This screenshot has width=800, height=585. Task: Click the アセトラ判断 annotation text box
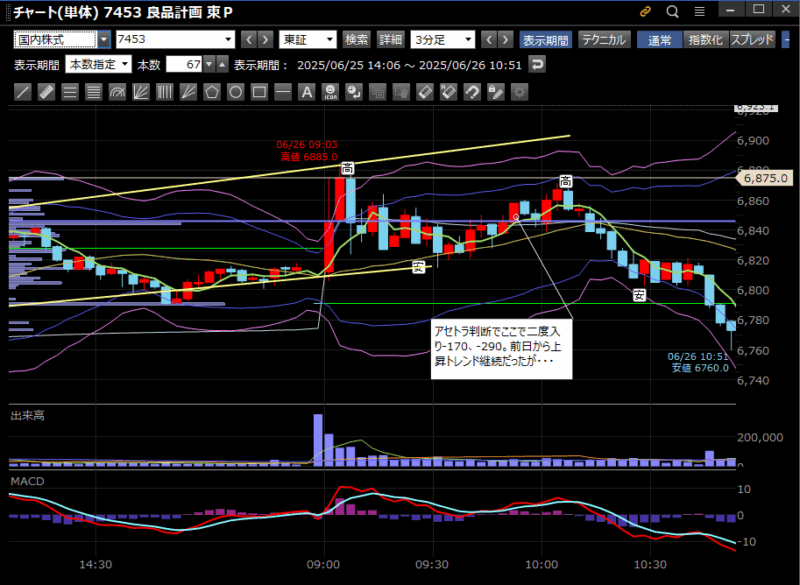tap(502, 349)
